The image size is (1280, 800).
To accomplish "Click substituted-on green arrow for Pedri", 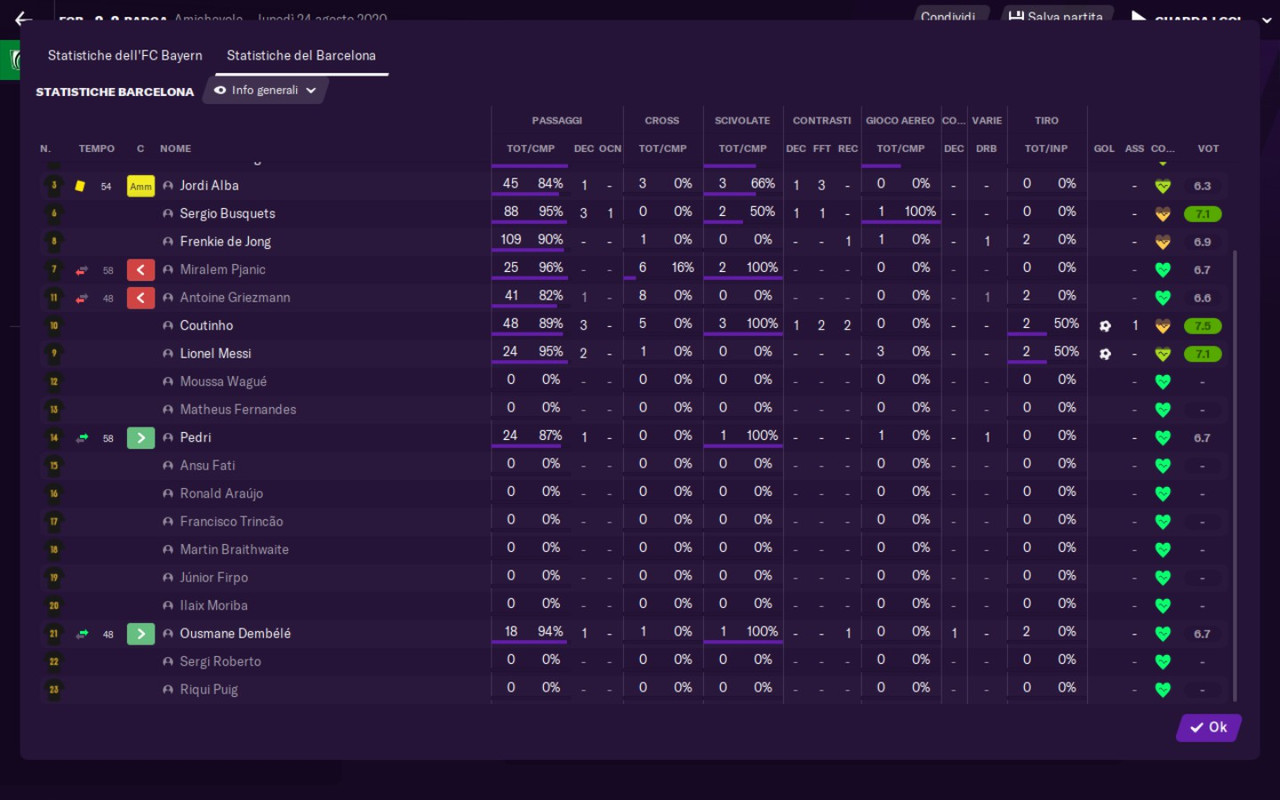I will tap(140, 438).
